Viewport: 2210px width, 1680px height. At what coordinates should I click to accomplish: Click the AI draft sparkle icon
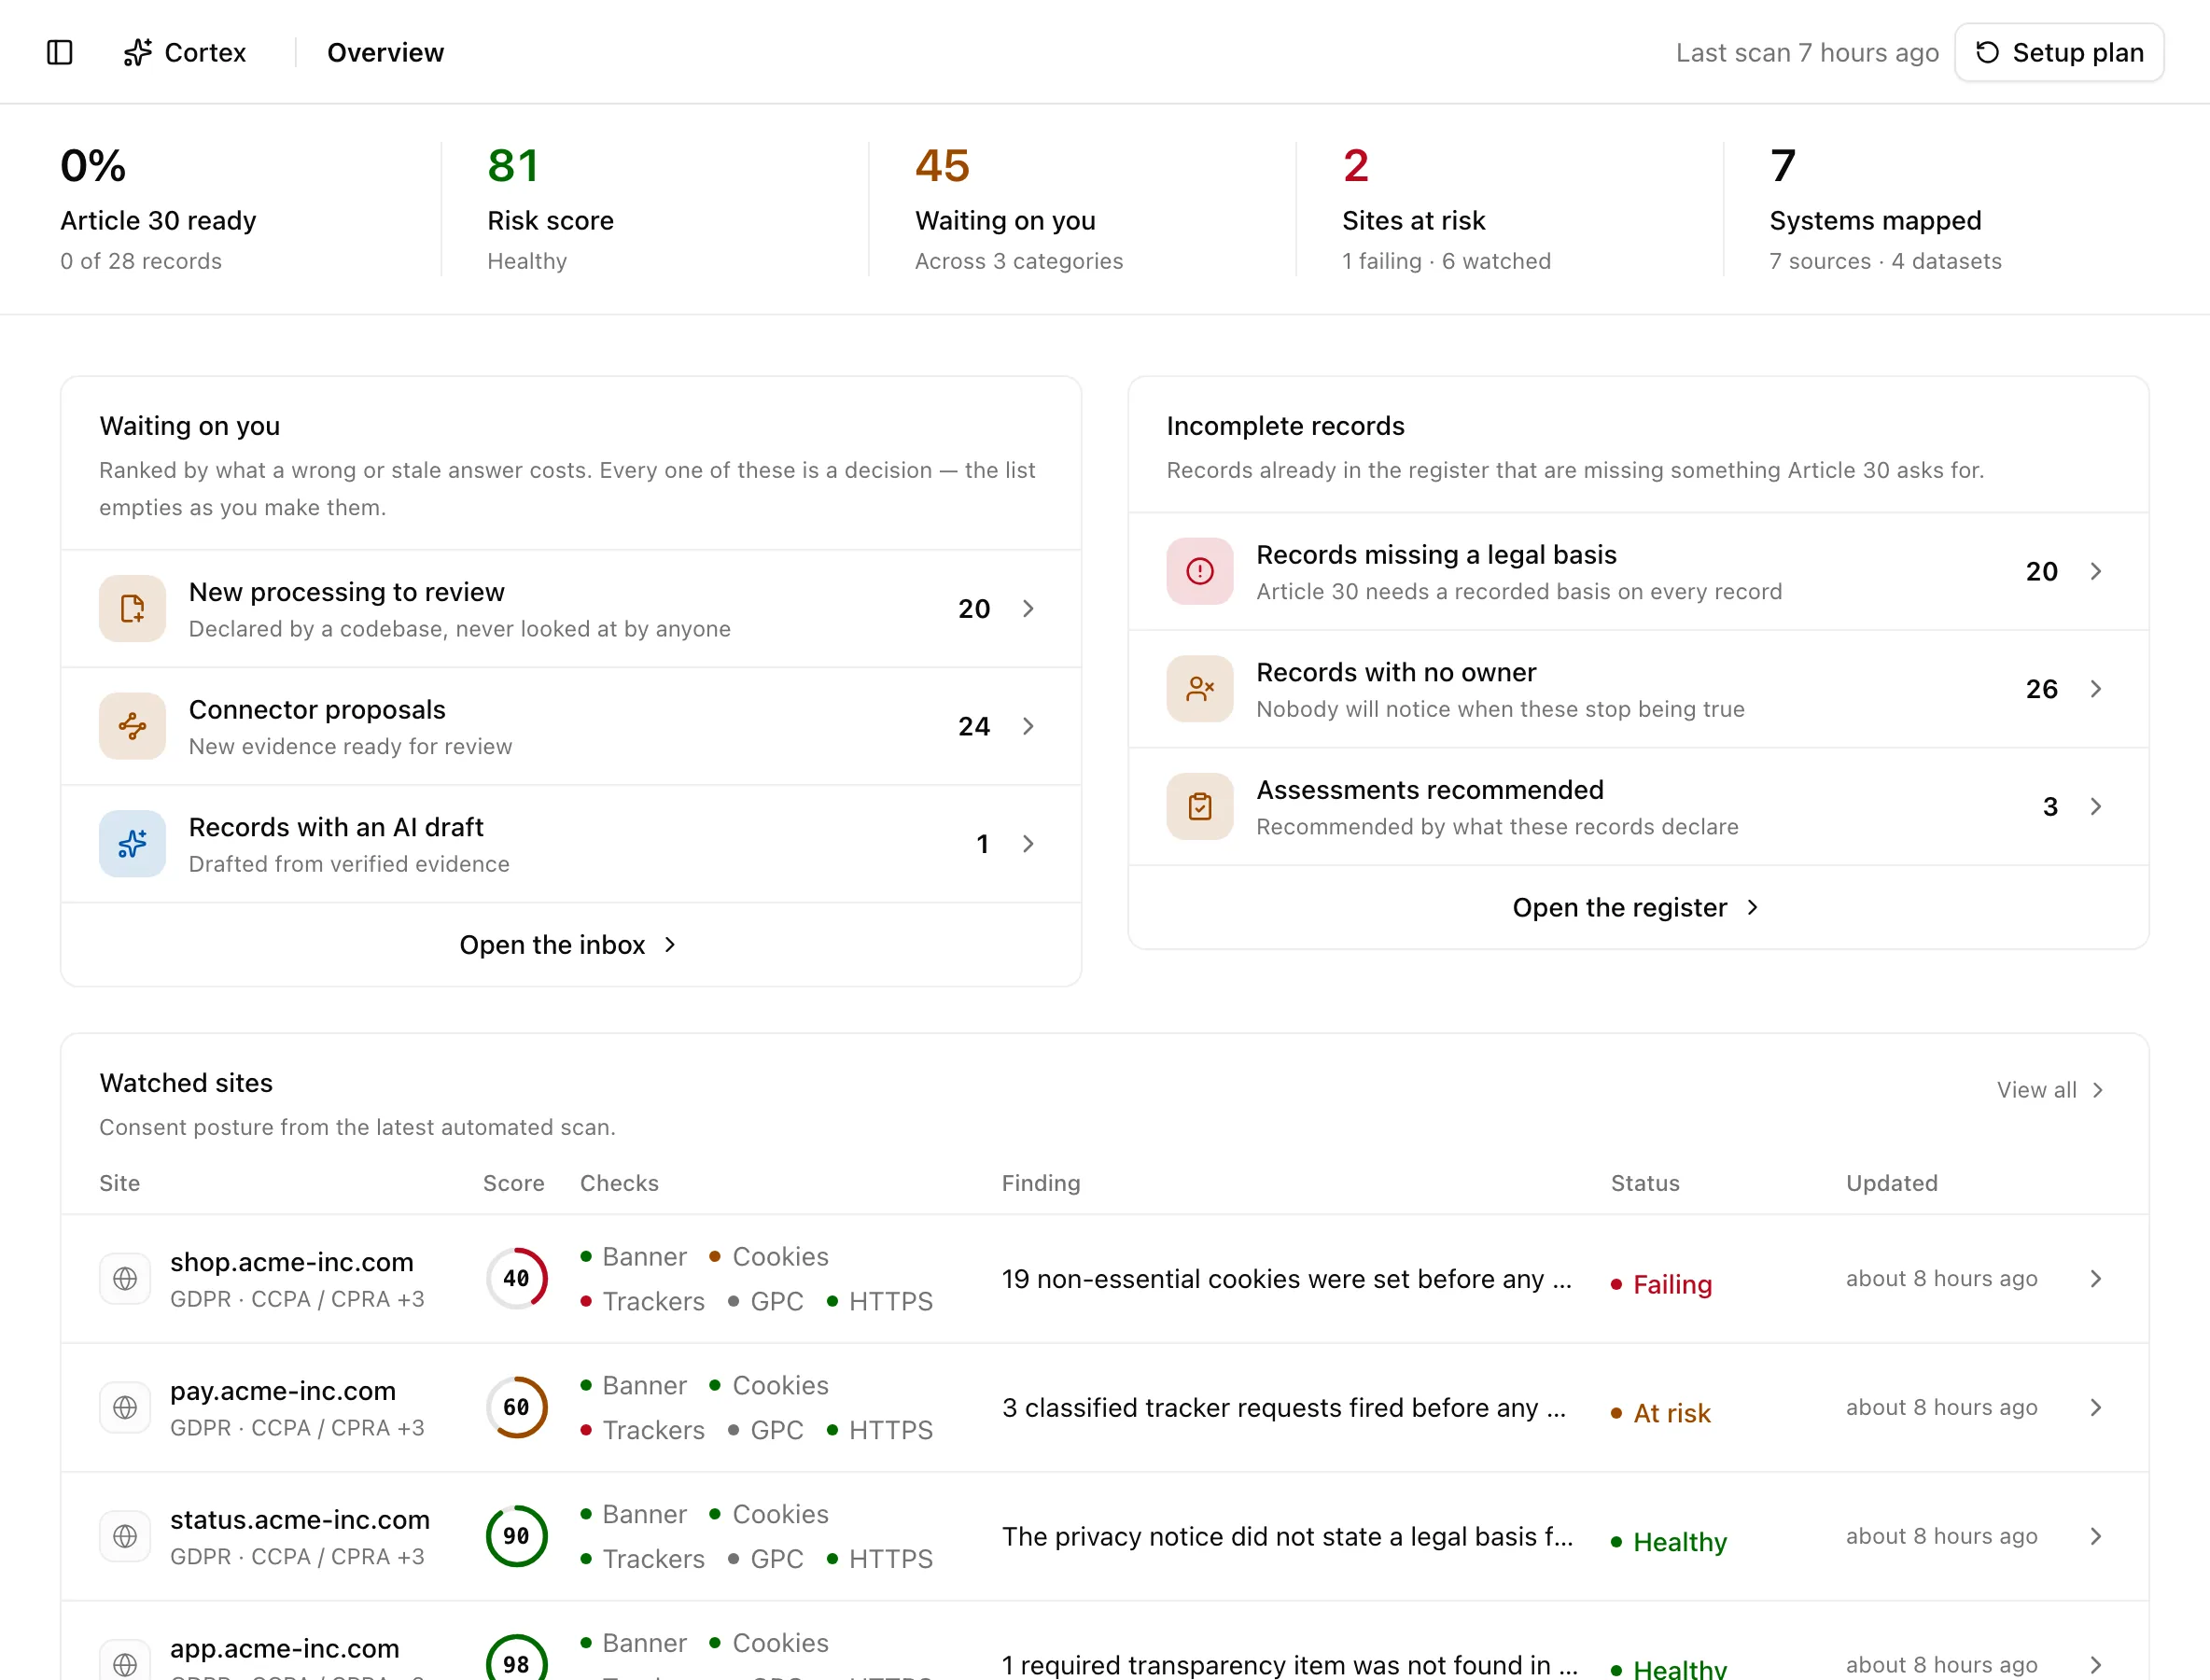point(132,844)
